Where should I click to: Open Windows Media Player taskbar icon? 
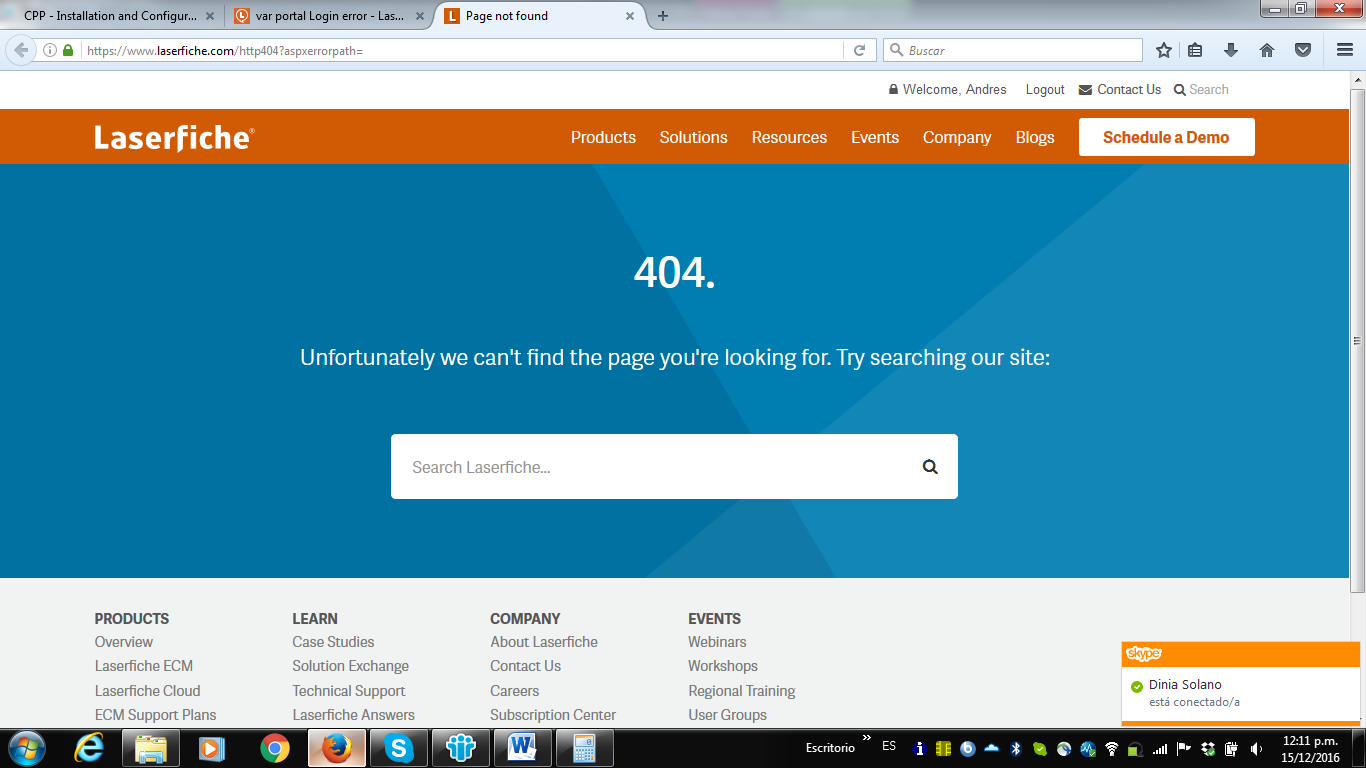pyautogui.click(x=211, y=747)
